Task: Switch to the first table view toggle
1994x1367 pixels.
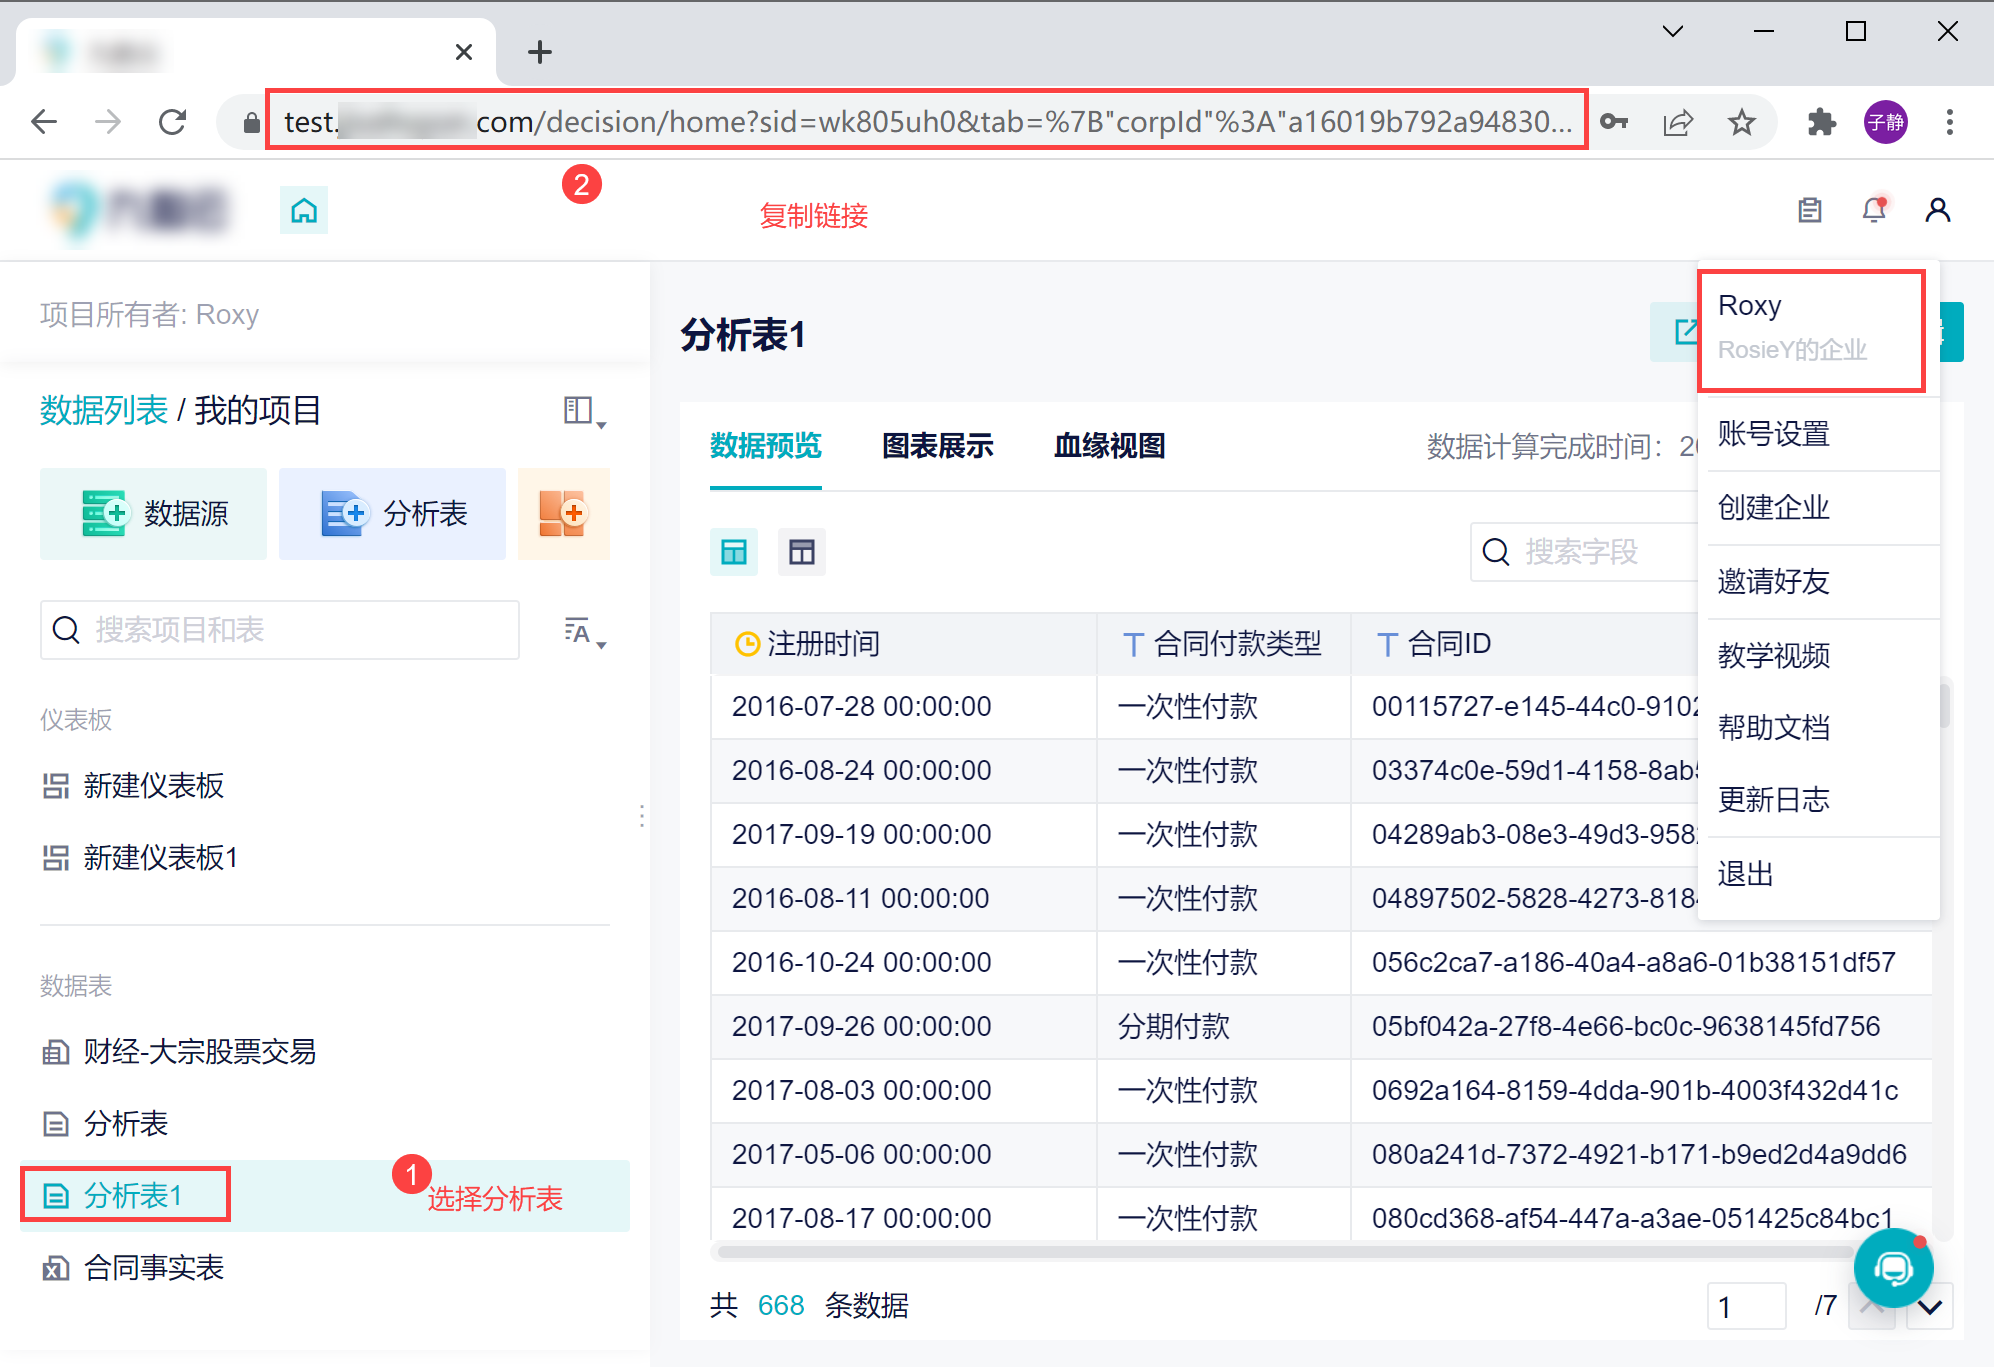Action: pos(734,552)
